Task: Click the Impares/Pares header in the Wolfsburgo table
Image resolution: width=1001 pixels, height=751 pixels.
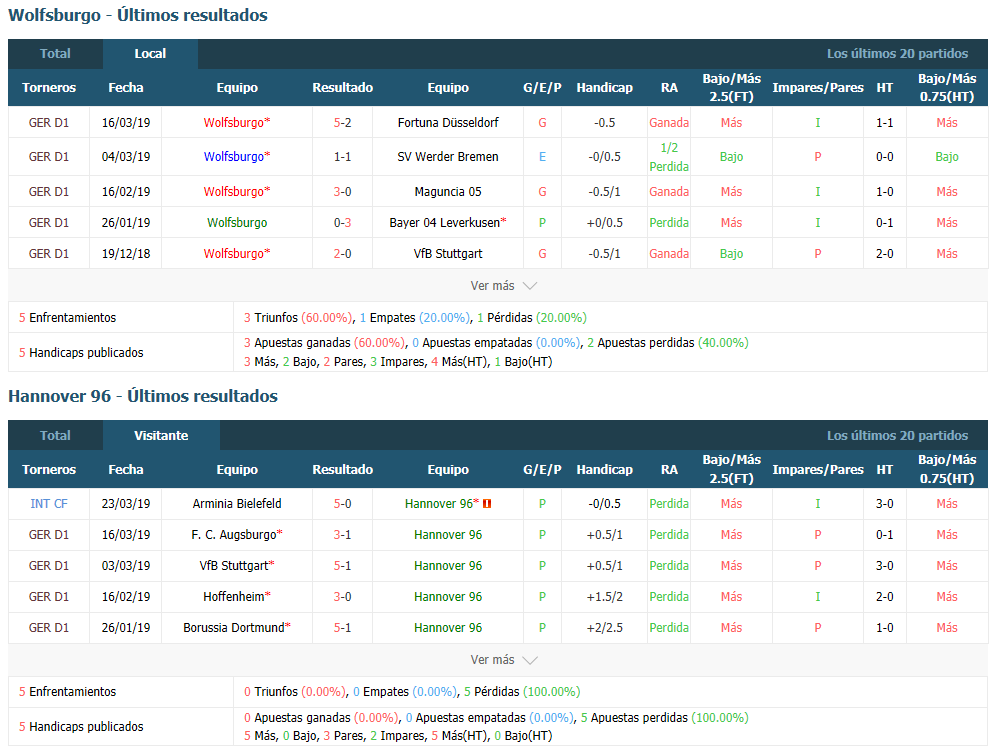Action: pos(818,87)
